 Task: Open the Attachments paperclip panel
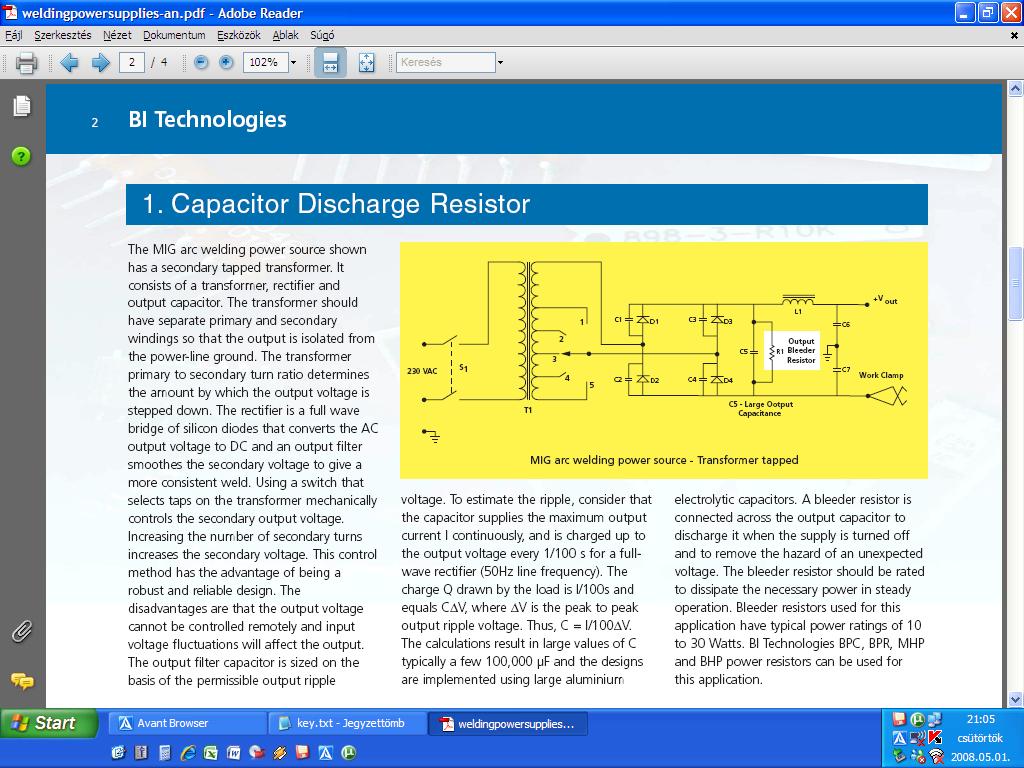[x=22, y=632]
